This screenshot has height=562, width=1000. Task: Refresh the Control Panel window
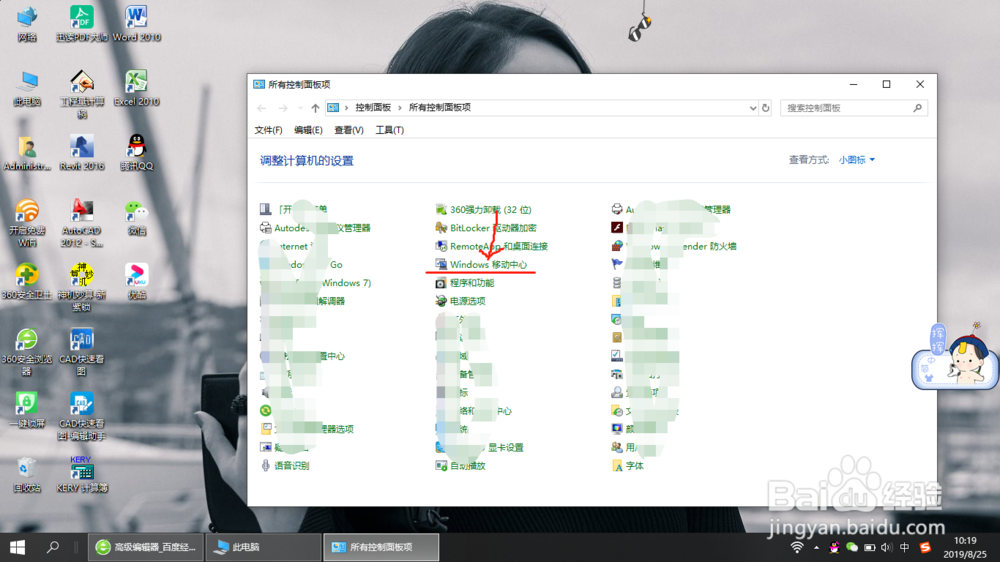click(765, 108)
